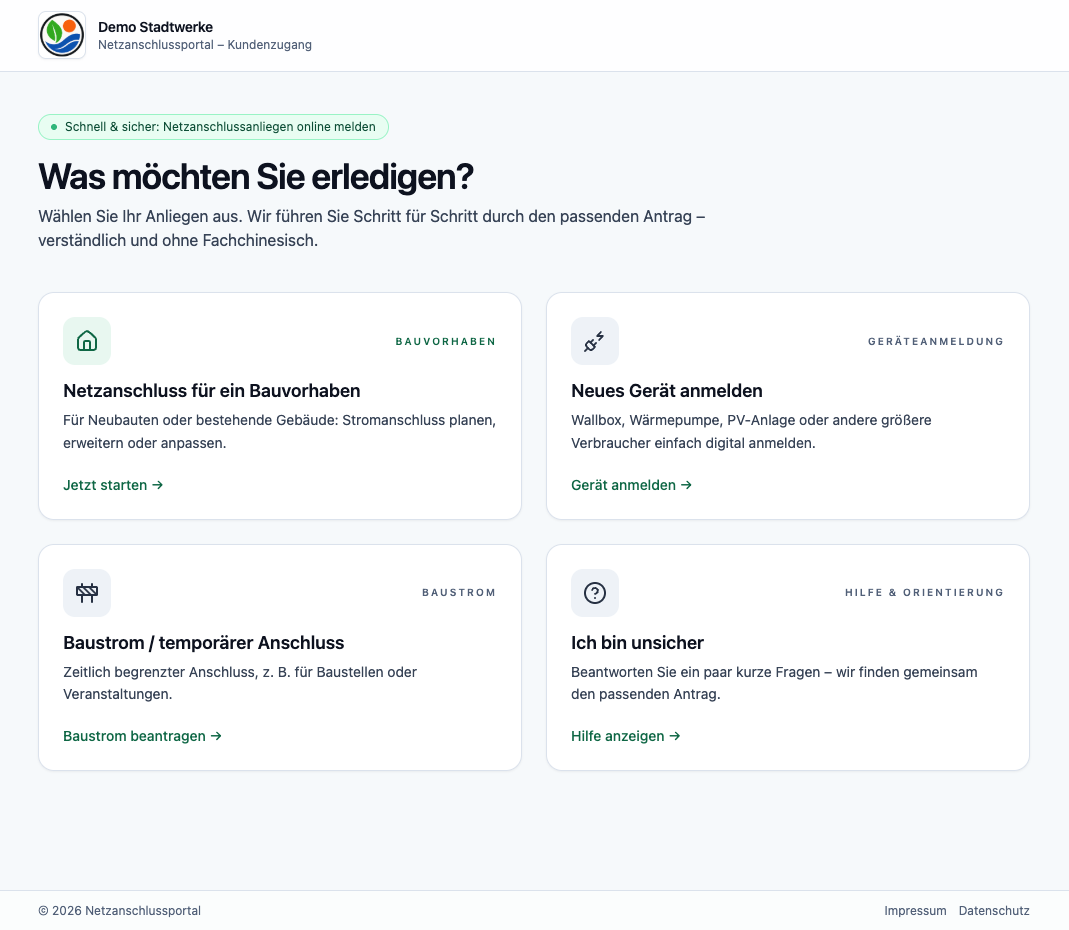Open the "Hilfe anzeigen" link
The height and width of the screenshot is (930, 1069).
point(625,736)
